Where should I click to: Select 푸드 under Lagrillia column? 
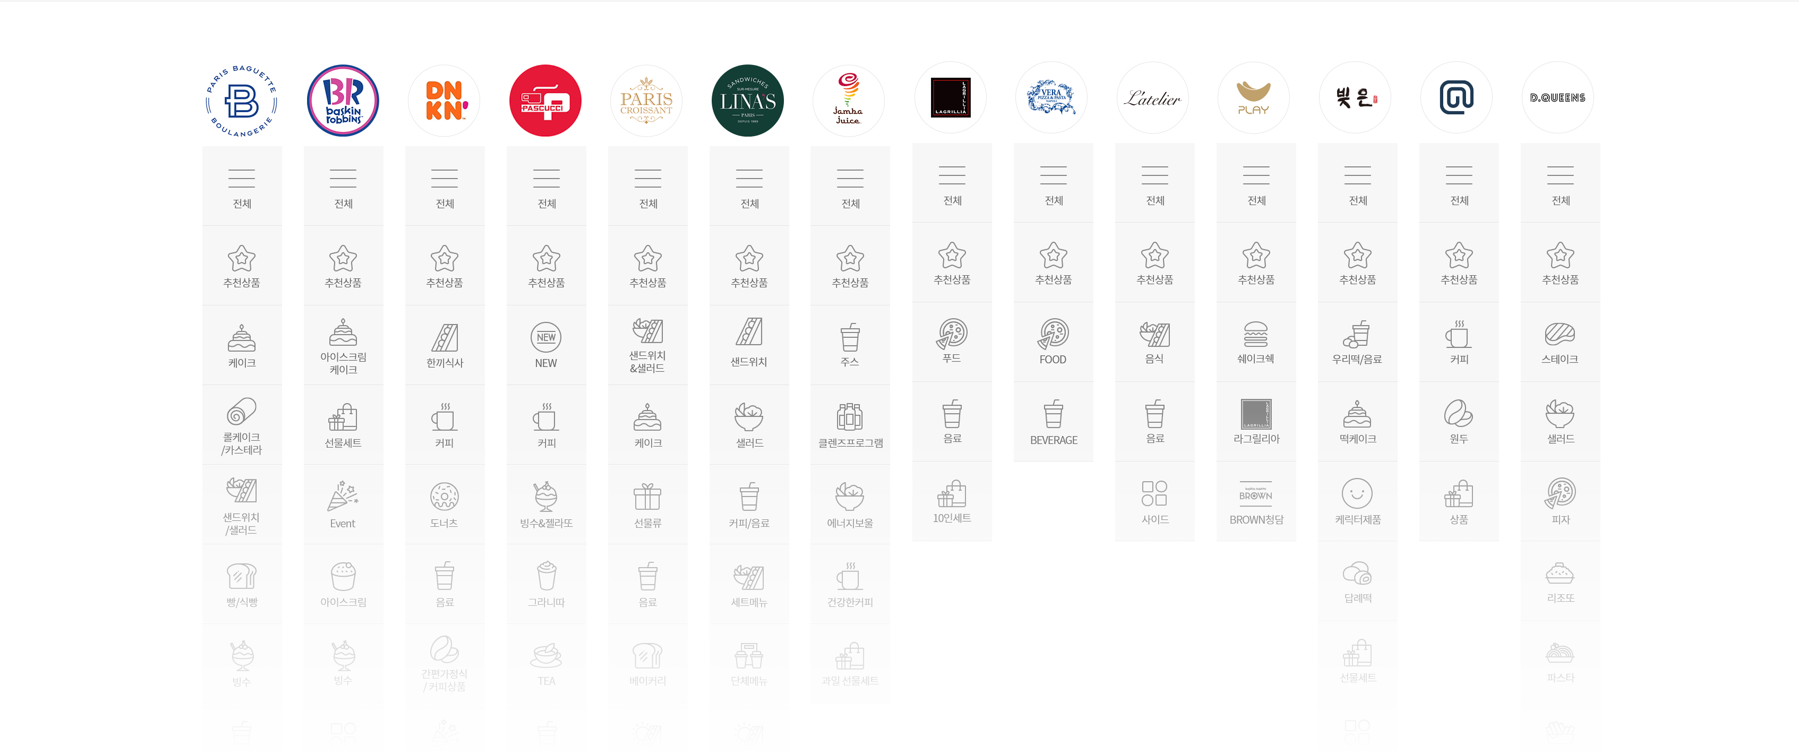coord(952,342)
